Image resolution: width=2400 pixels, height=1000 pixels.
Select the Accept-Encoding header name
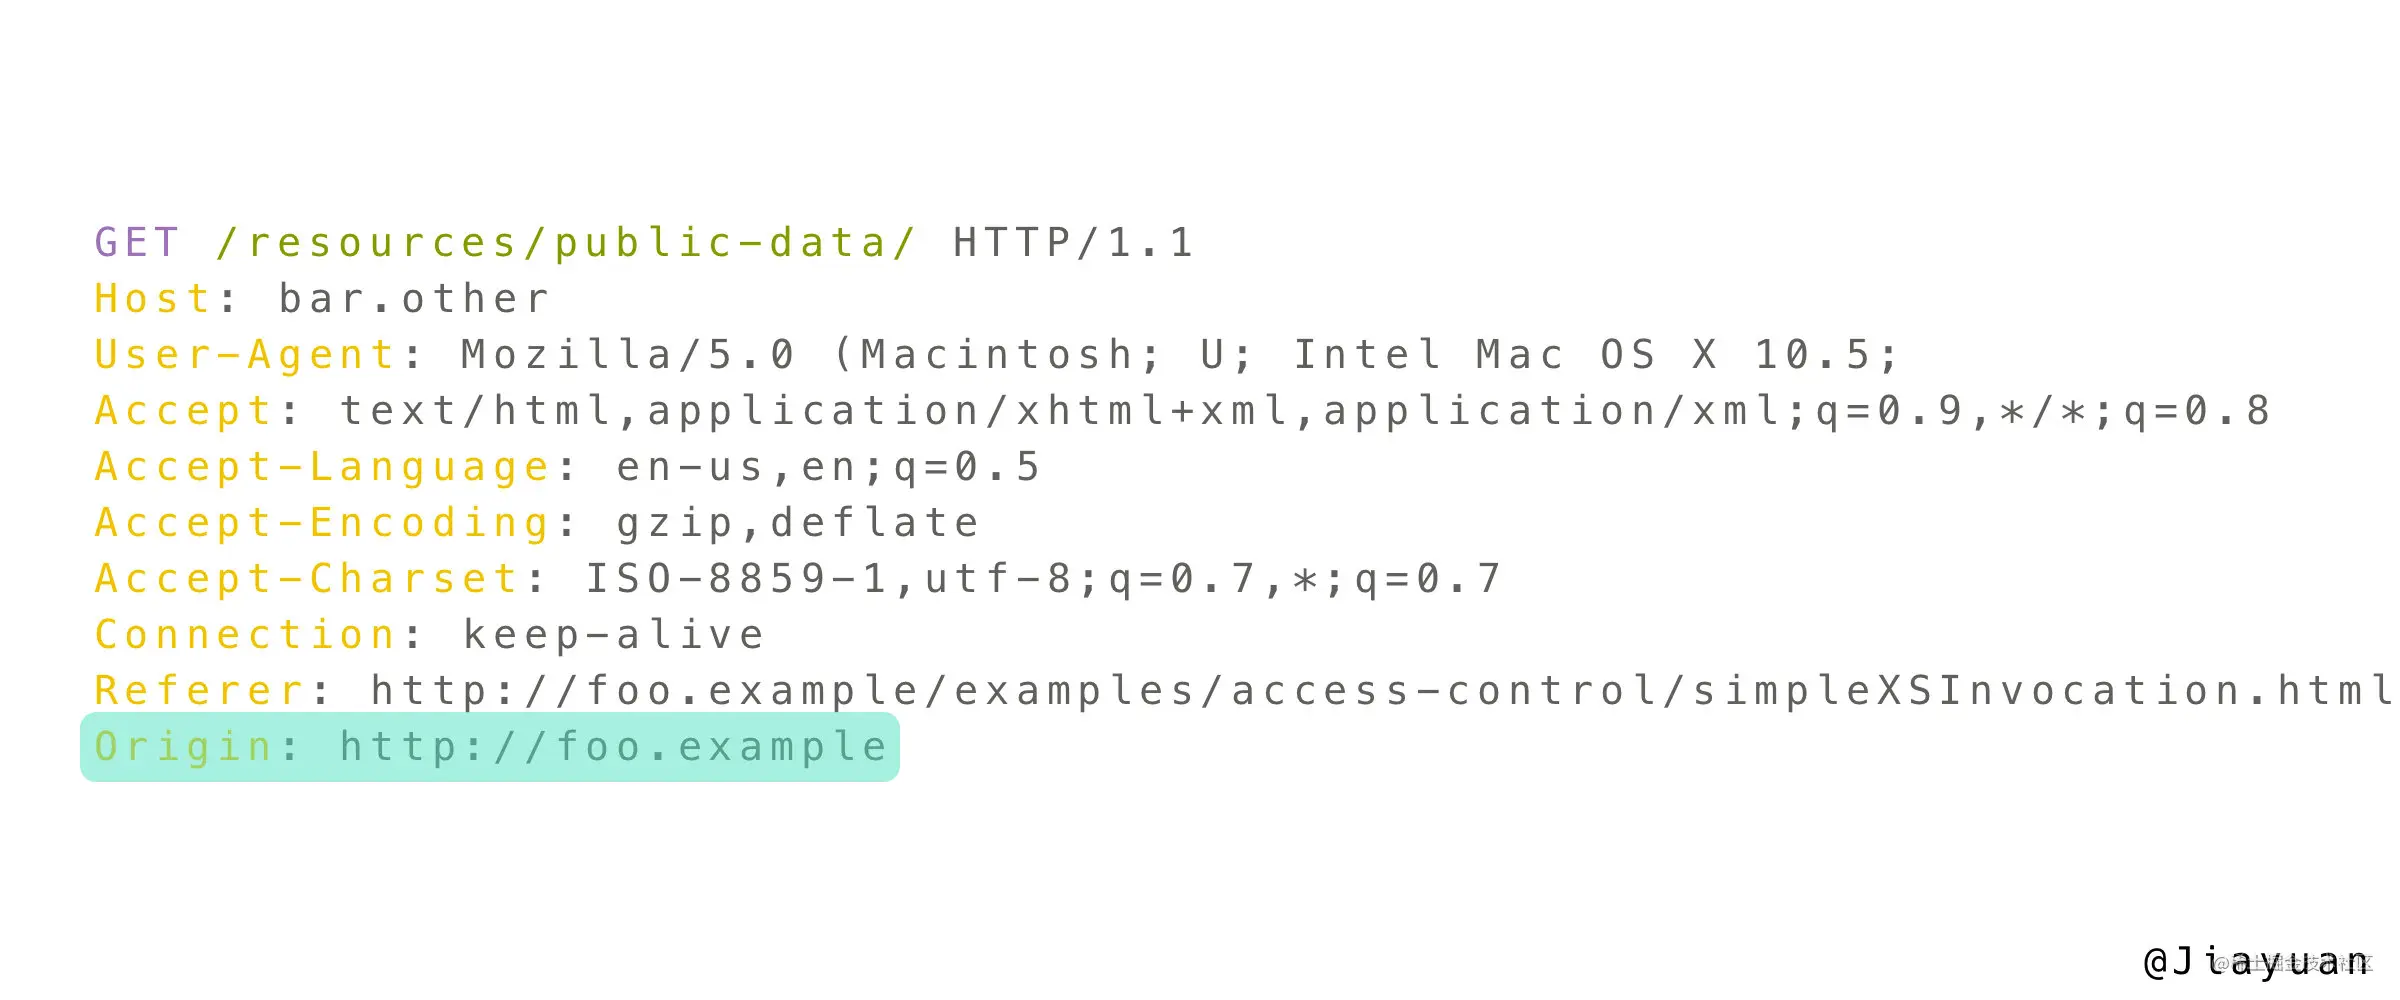point(322,524)
